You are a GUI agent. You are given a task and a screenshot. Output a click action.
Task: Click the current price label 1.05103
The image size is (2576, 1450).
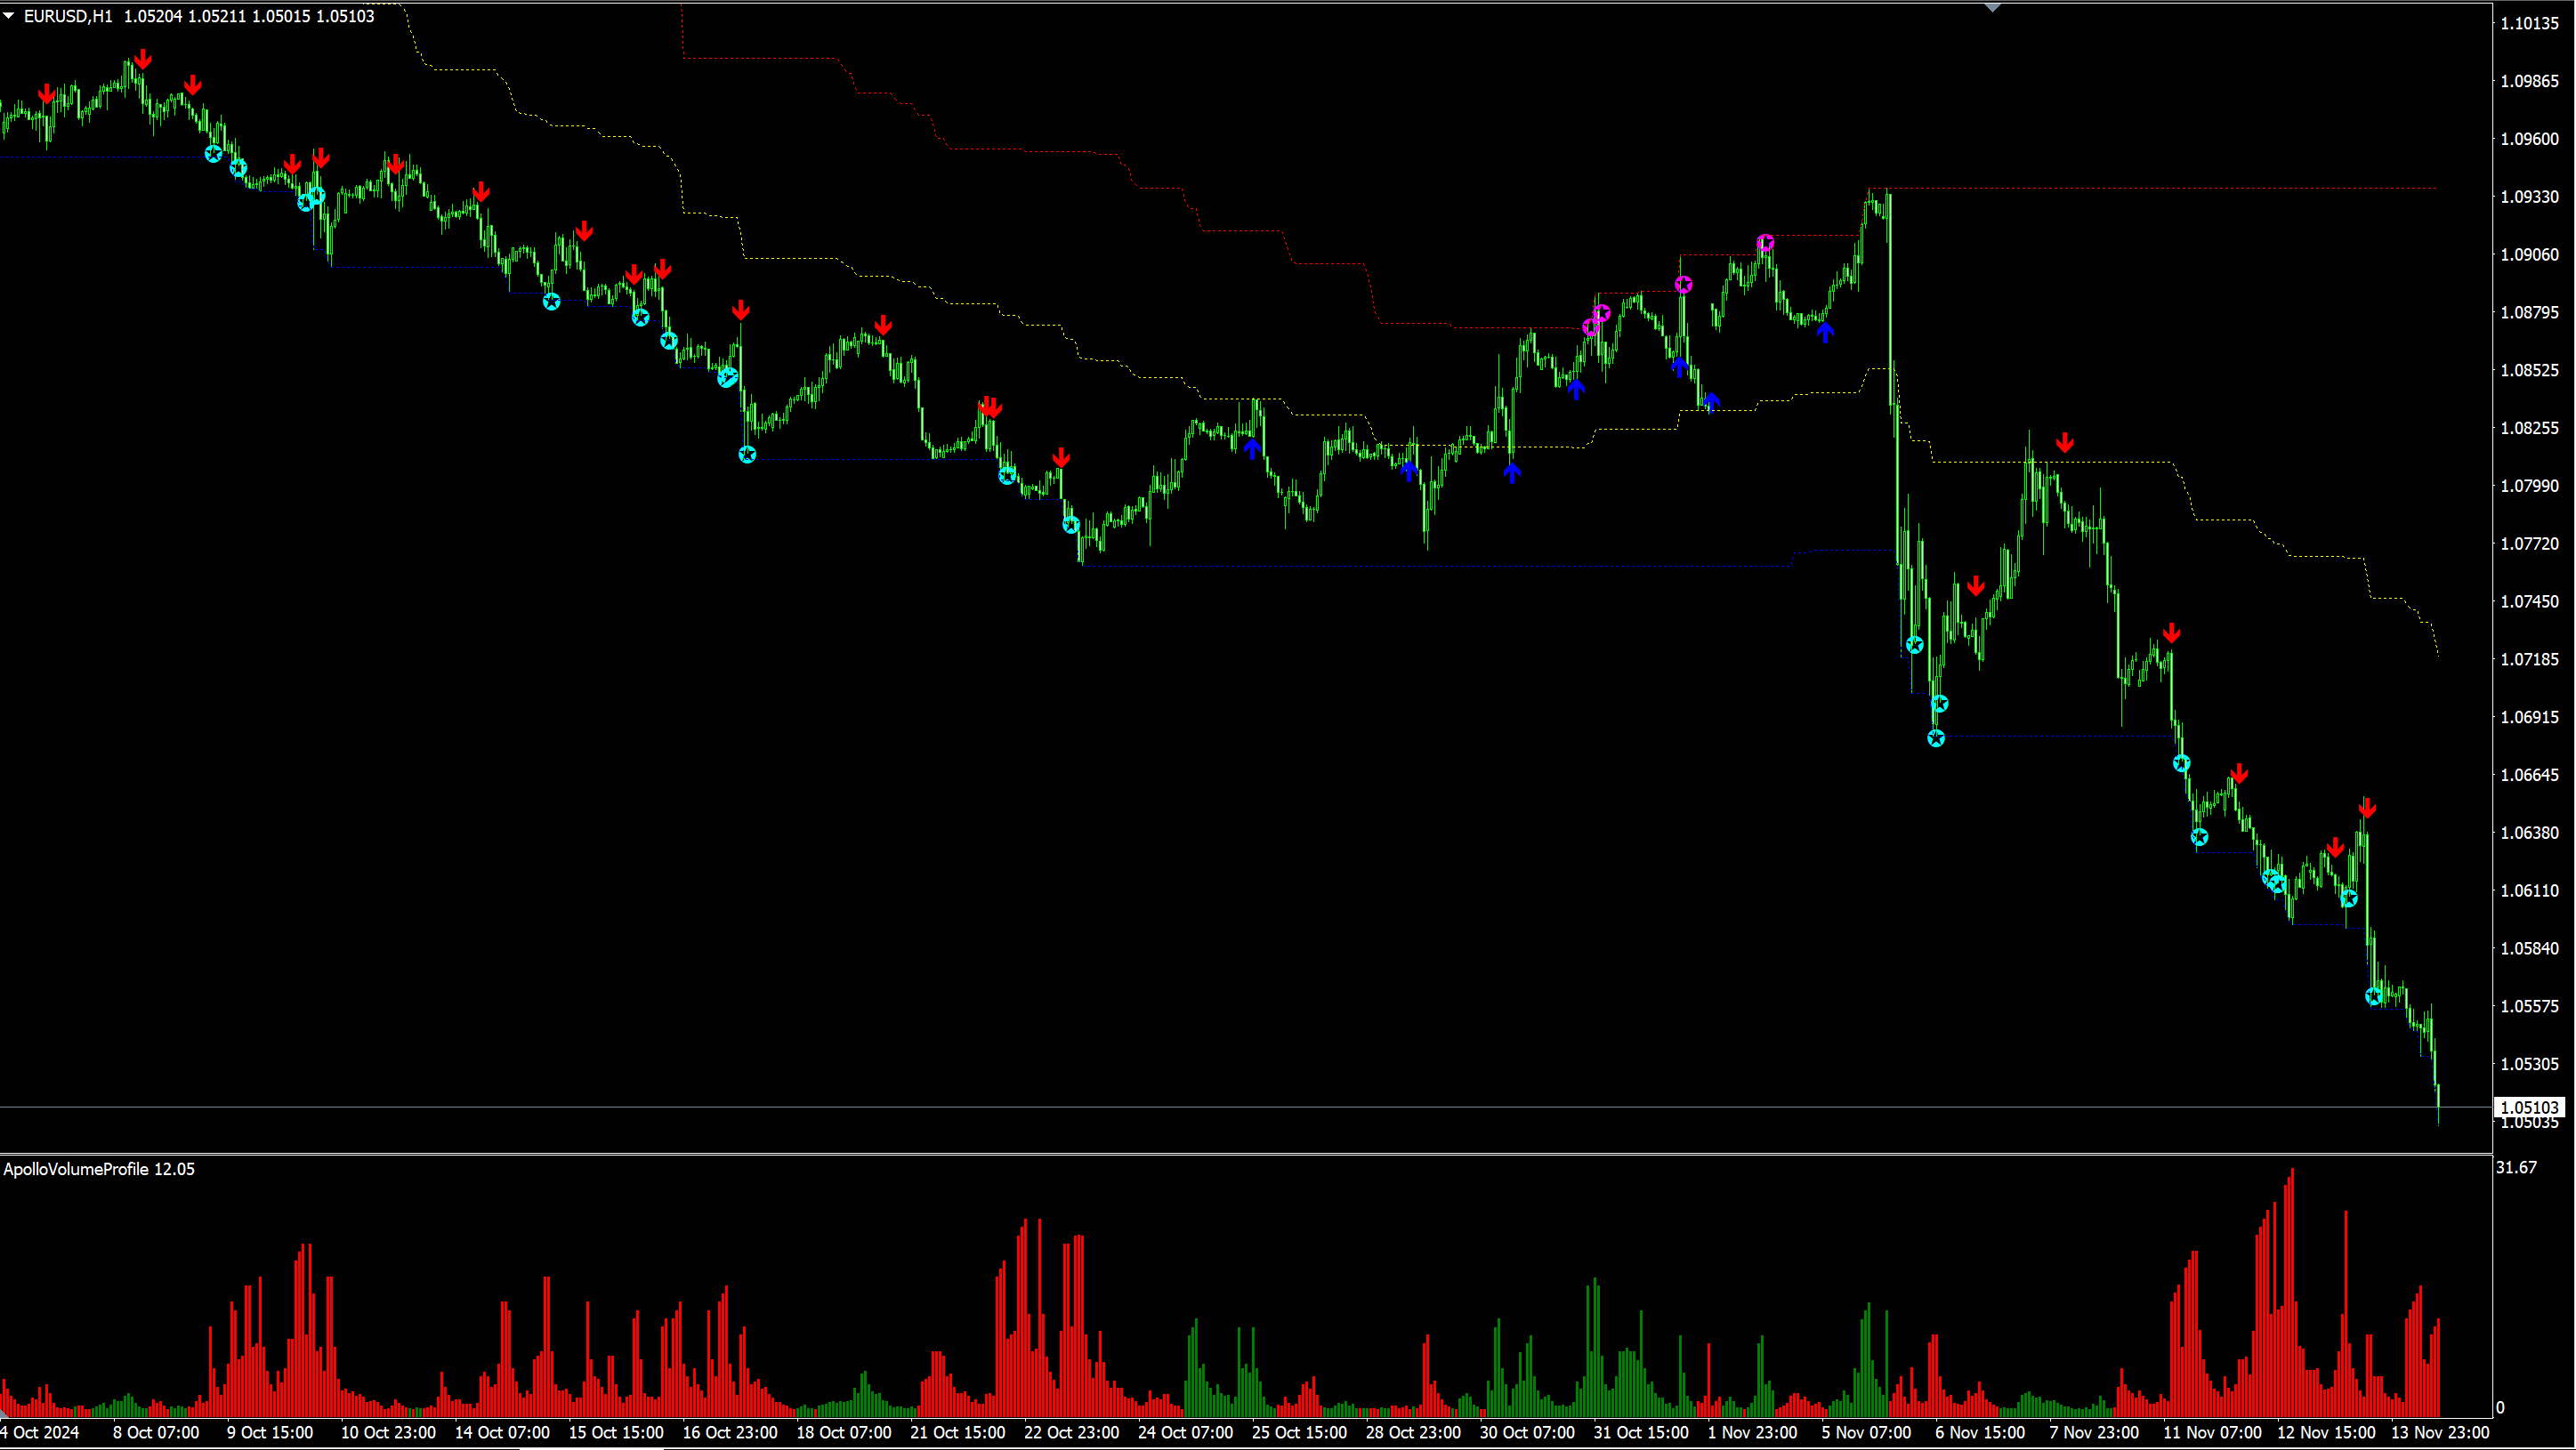pos(2528,1107)
